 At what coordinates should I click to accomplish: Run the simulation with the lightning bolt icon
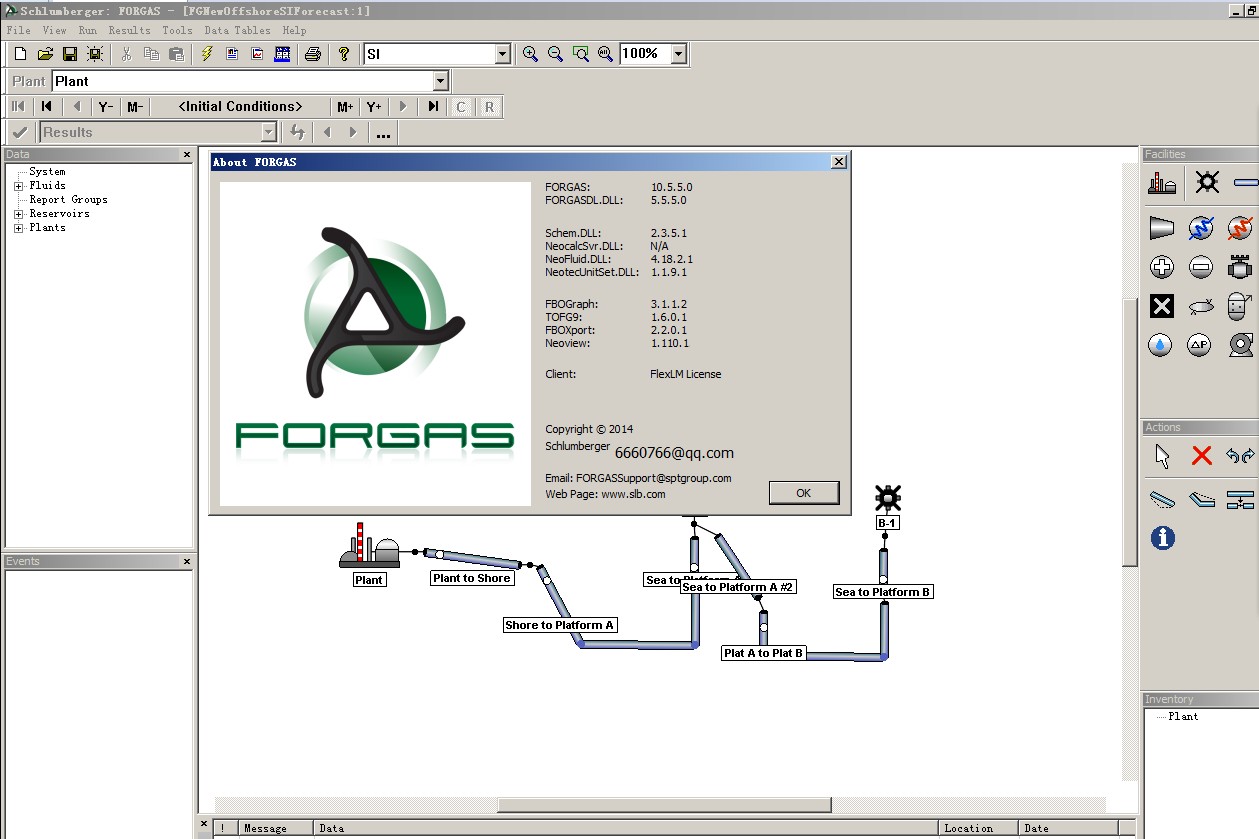pos(206,53)
